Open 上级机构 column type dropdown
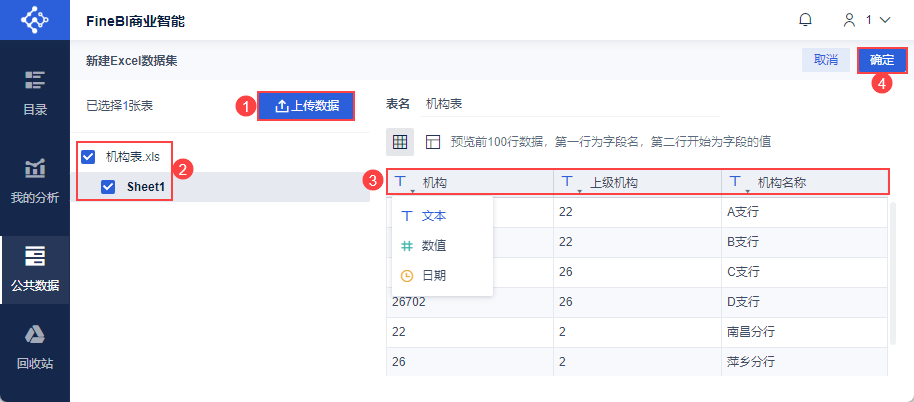The width and height of the screenshot is (914, 402). coord(569,182)
